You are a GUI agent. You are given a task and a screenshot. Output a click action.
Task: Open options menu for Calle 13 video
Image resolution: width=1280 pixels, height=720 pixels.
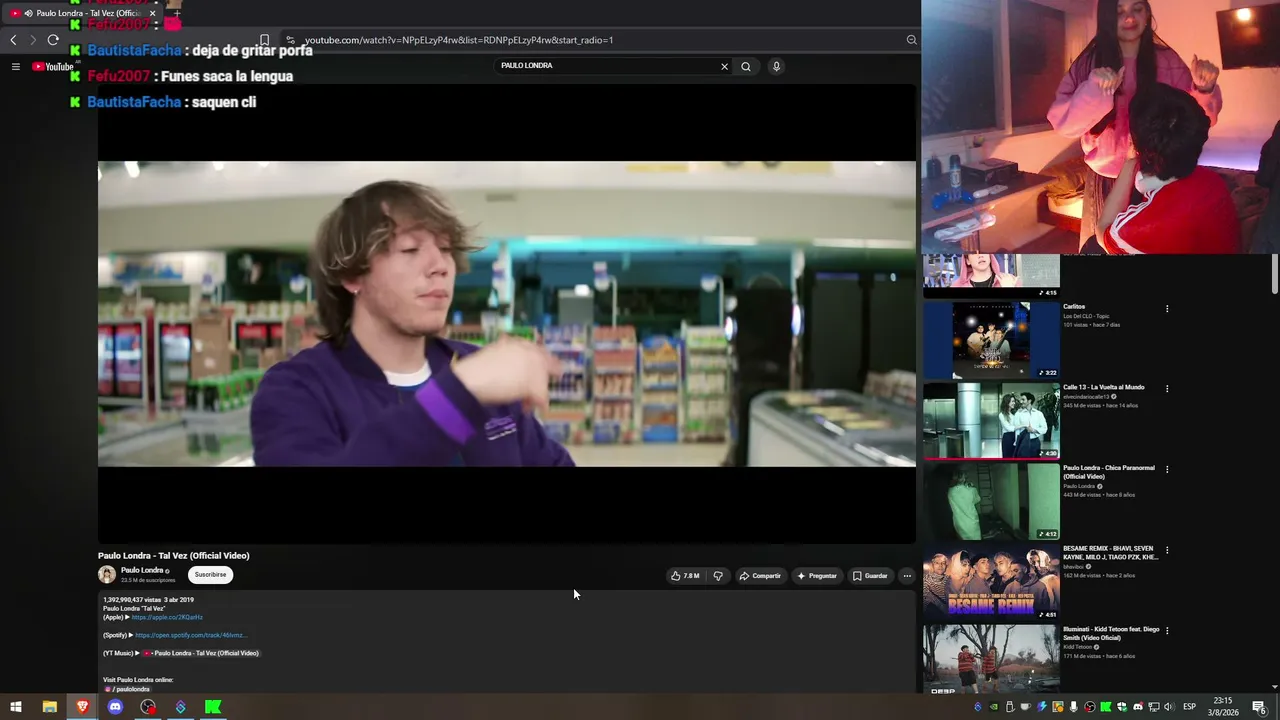(1167, 388)
